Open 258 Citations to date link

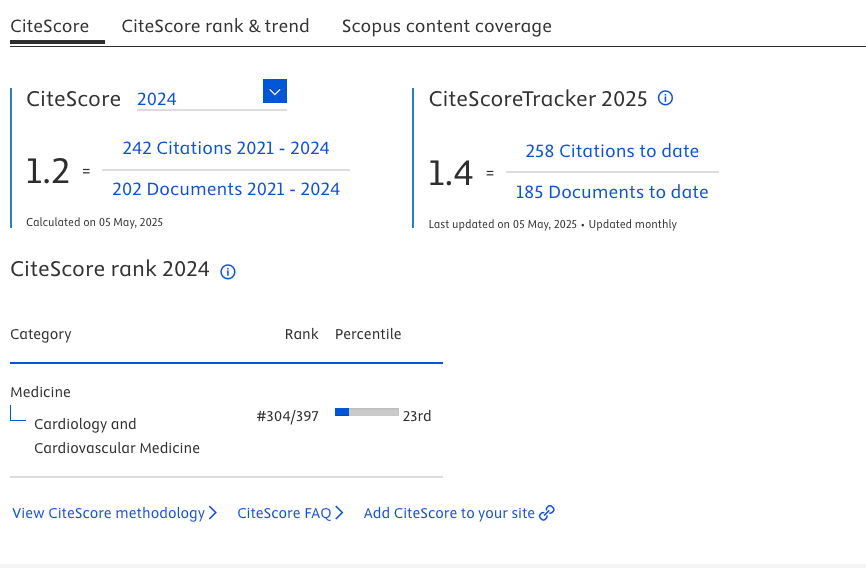[612, 151]
